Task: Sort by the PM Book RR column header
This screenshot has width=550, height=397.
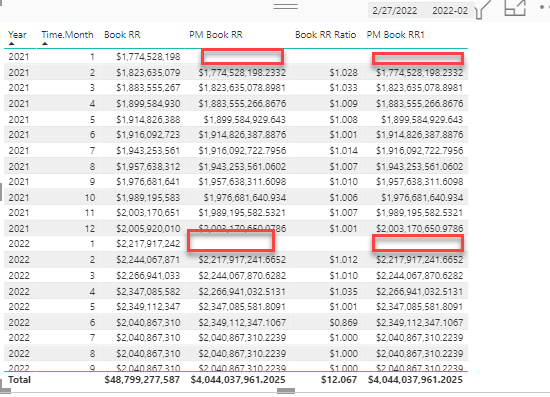Action: 216,35
